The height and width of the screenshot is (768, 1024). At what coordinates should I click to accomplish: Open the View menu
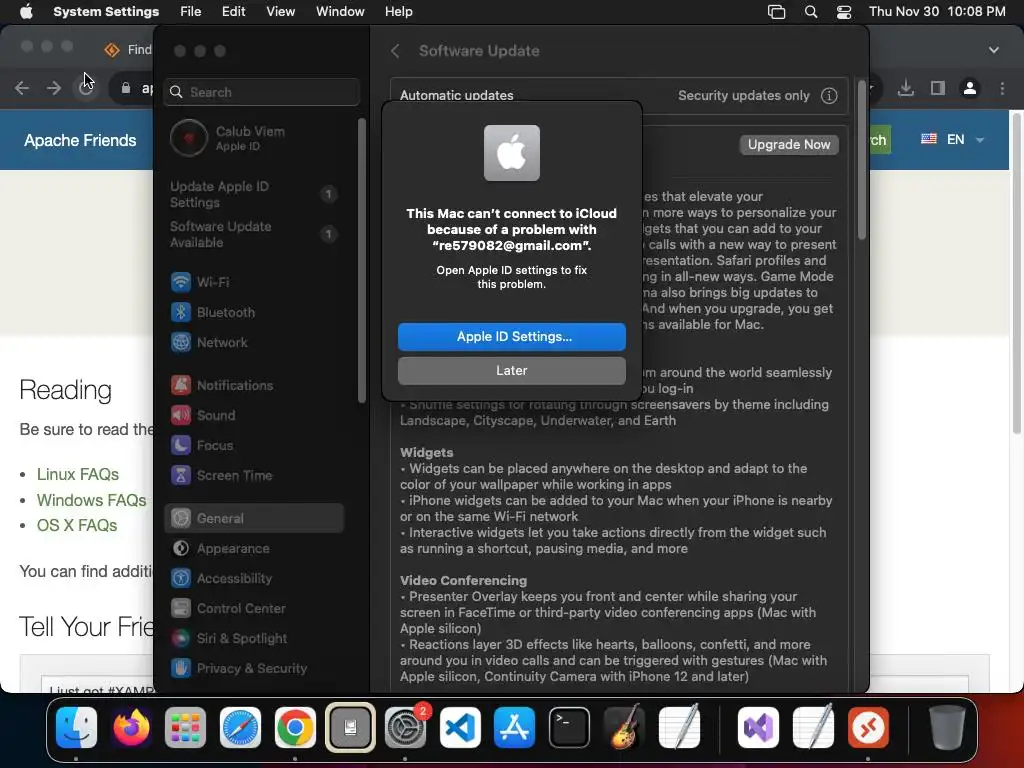pos(280,12)
